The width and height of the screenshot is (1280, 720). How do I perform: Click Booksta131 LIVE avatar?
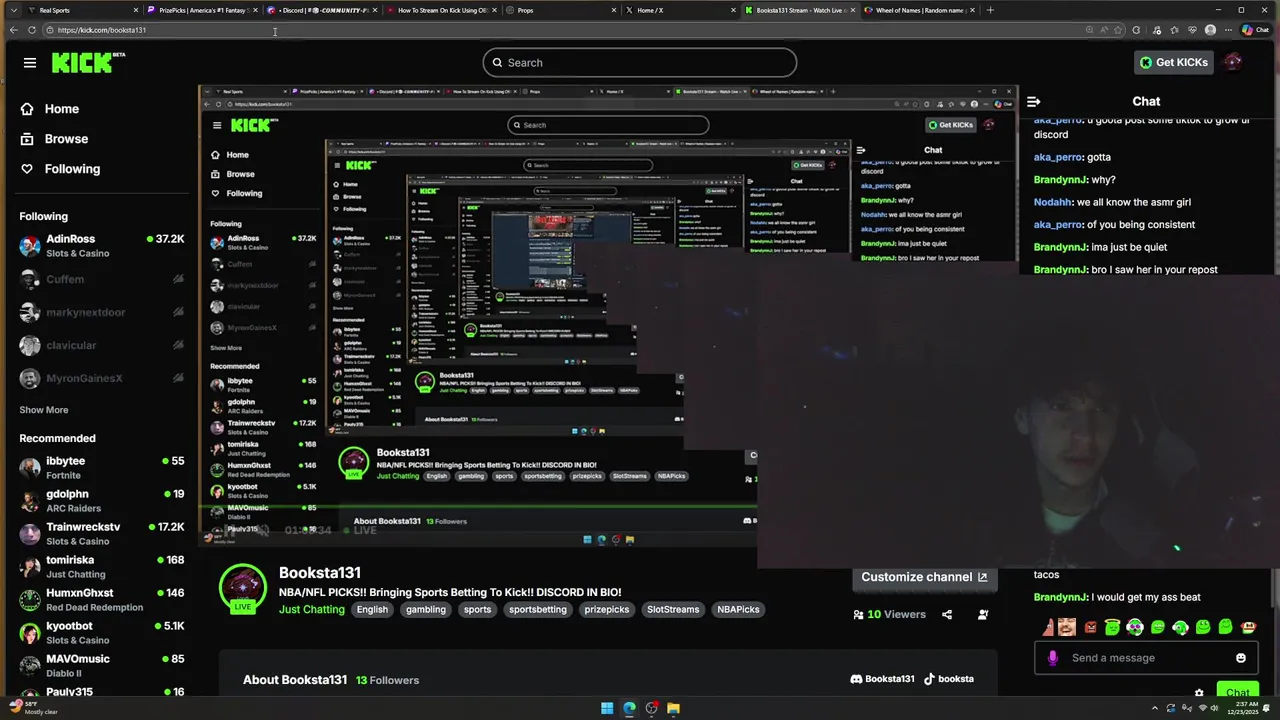point(243,588)
